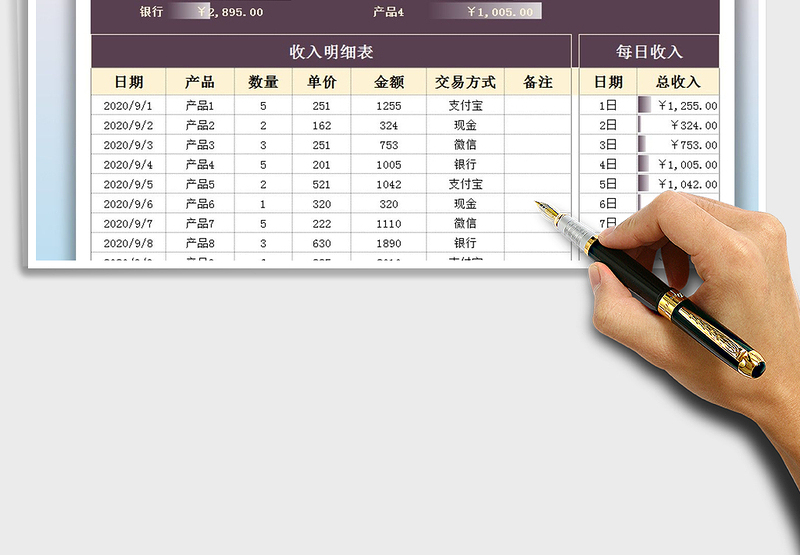Viewport: 800px width, 555px height.
Task: Click the 备注 column header
Action: pyautogui.click(x=538, y=82)
